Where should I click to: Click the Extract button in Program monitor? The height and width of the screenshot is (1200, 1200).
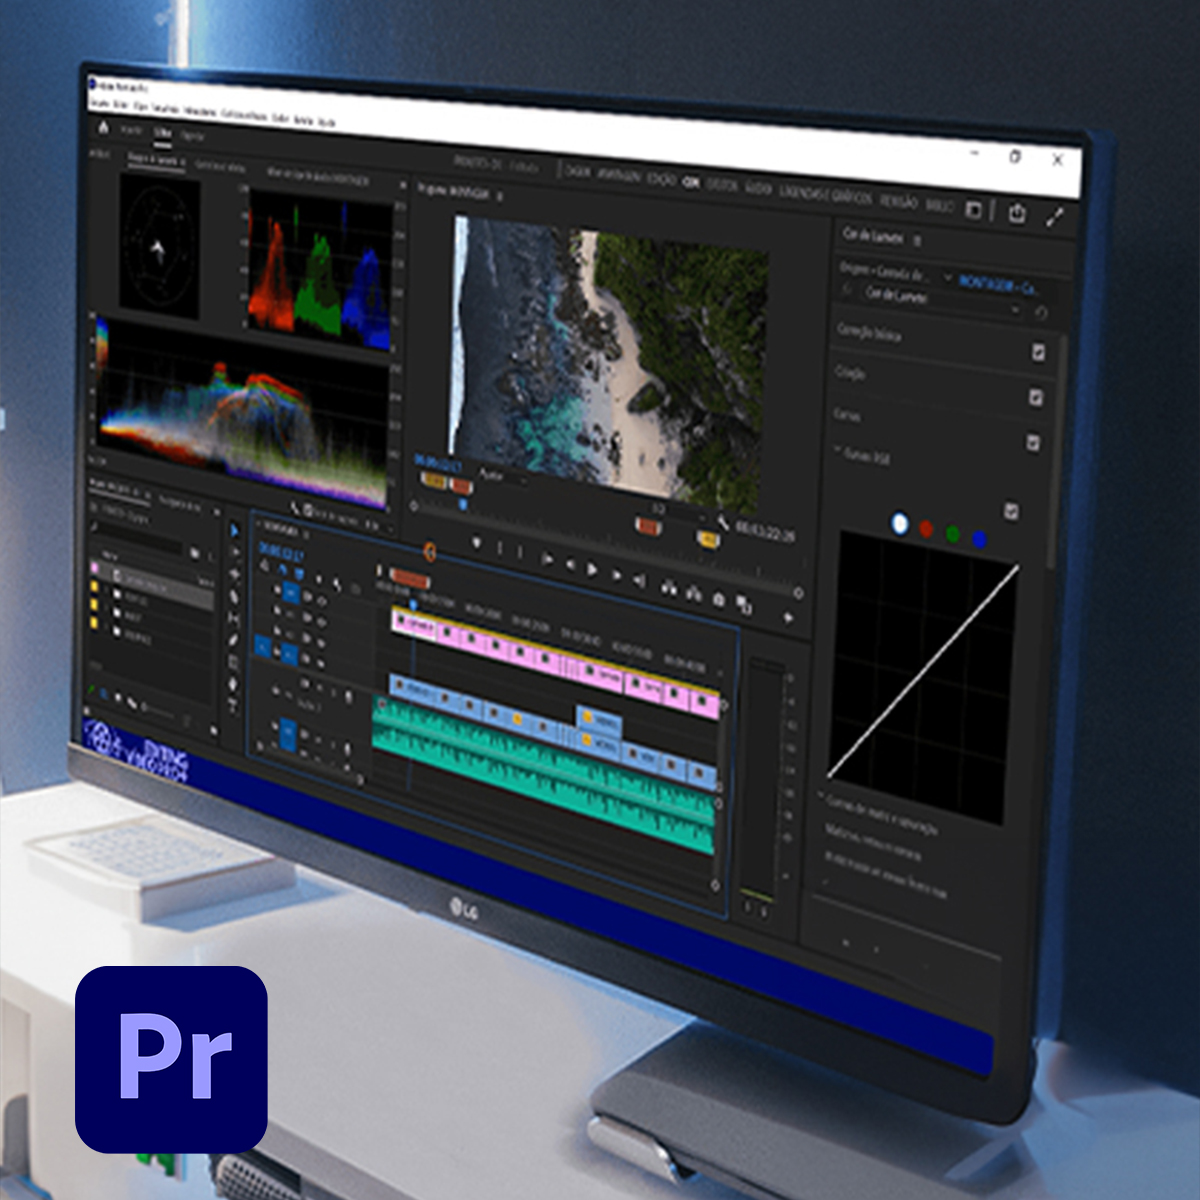pyautogui.click(x=693, y=593)
